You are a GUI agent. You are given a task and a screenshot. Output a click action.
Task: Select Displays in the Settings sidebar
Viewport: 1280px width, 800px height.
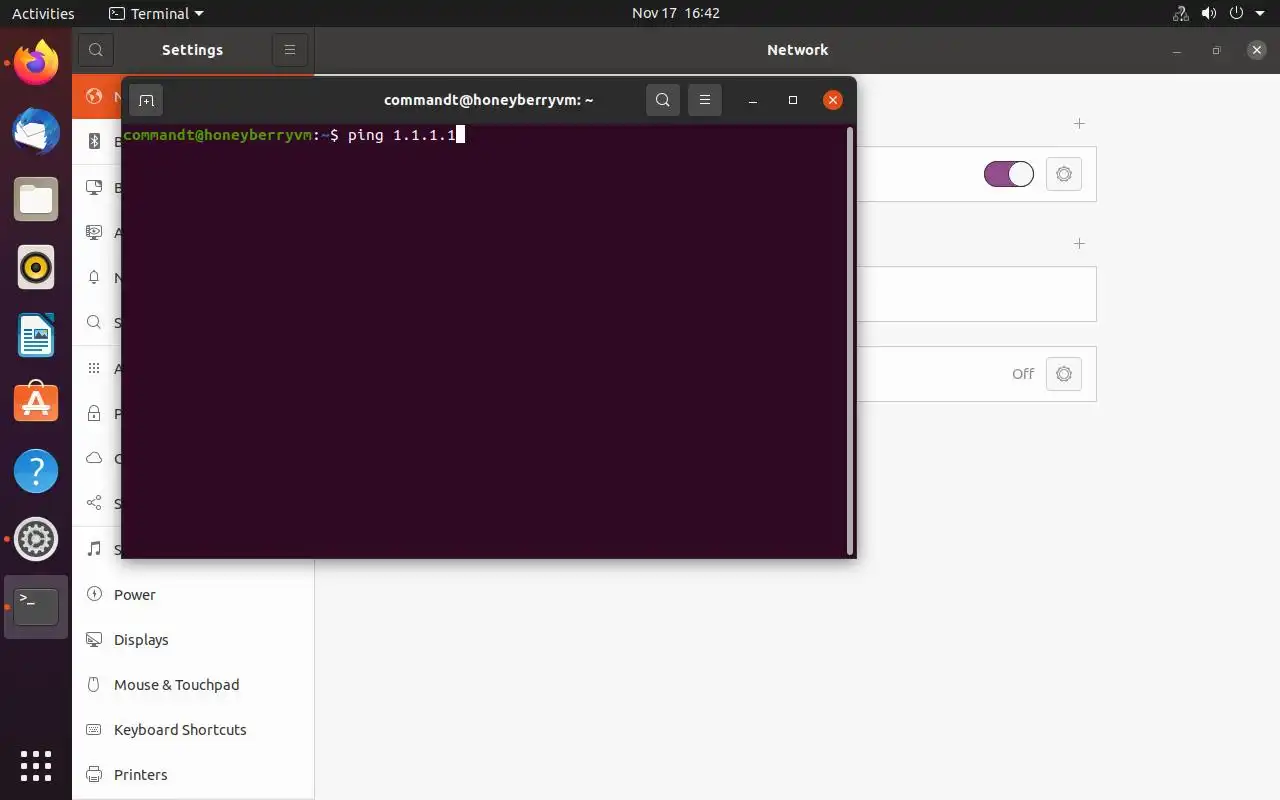(x=193, y=639)
